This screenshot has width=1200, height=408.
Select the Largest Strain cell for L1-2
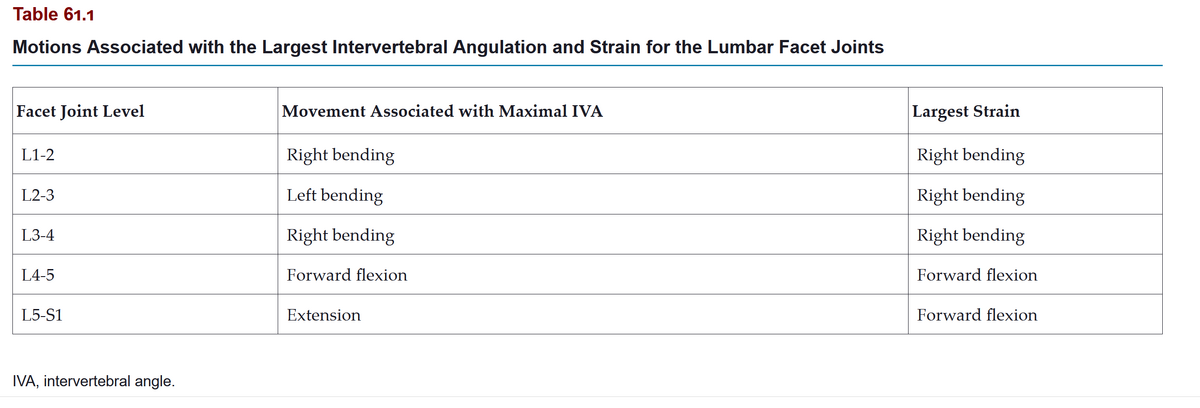click(x=970, y=155)
